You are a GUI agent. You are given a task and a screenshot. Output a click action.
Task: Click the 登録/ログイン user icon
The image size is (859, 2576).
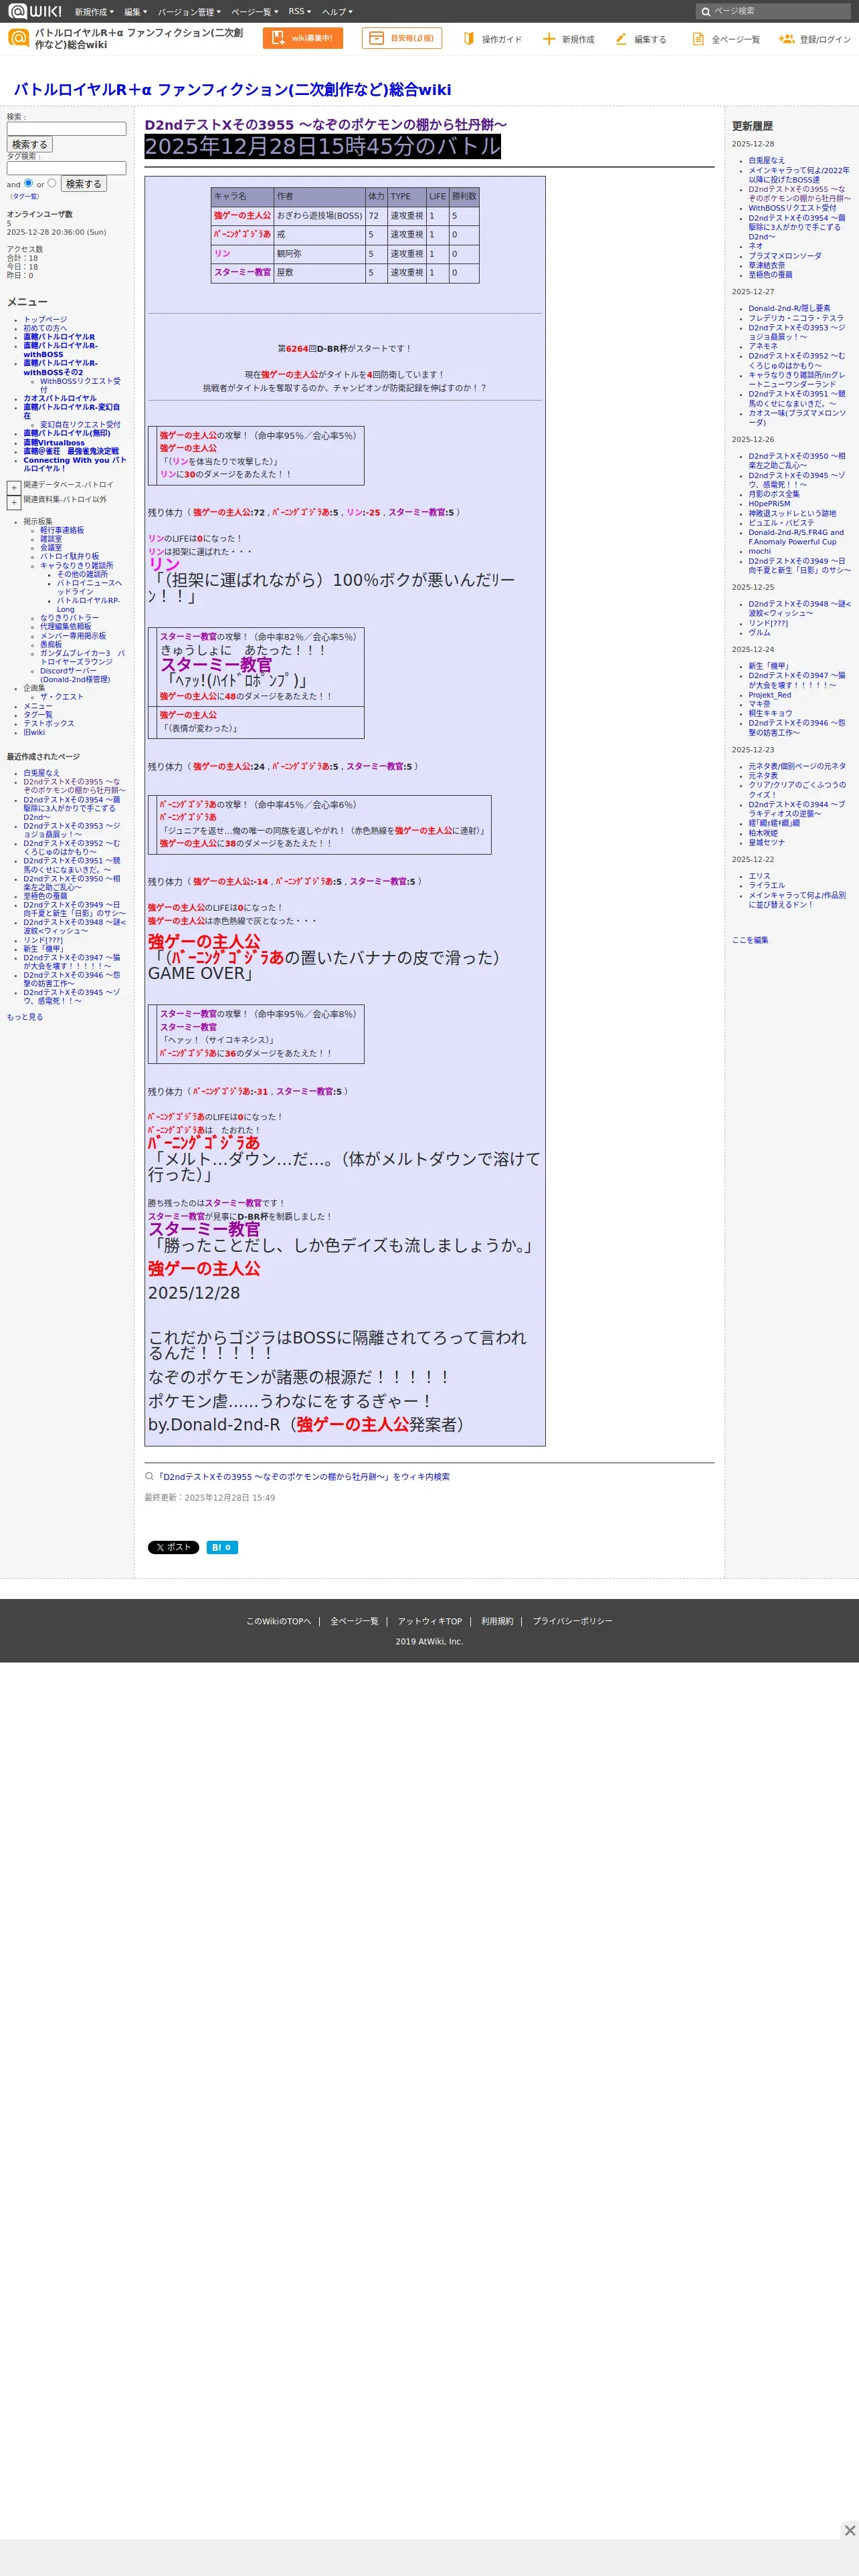(786, 39)
